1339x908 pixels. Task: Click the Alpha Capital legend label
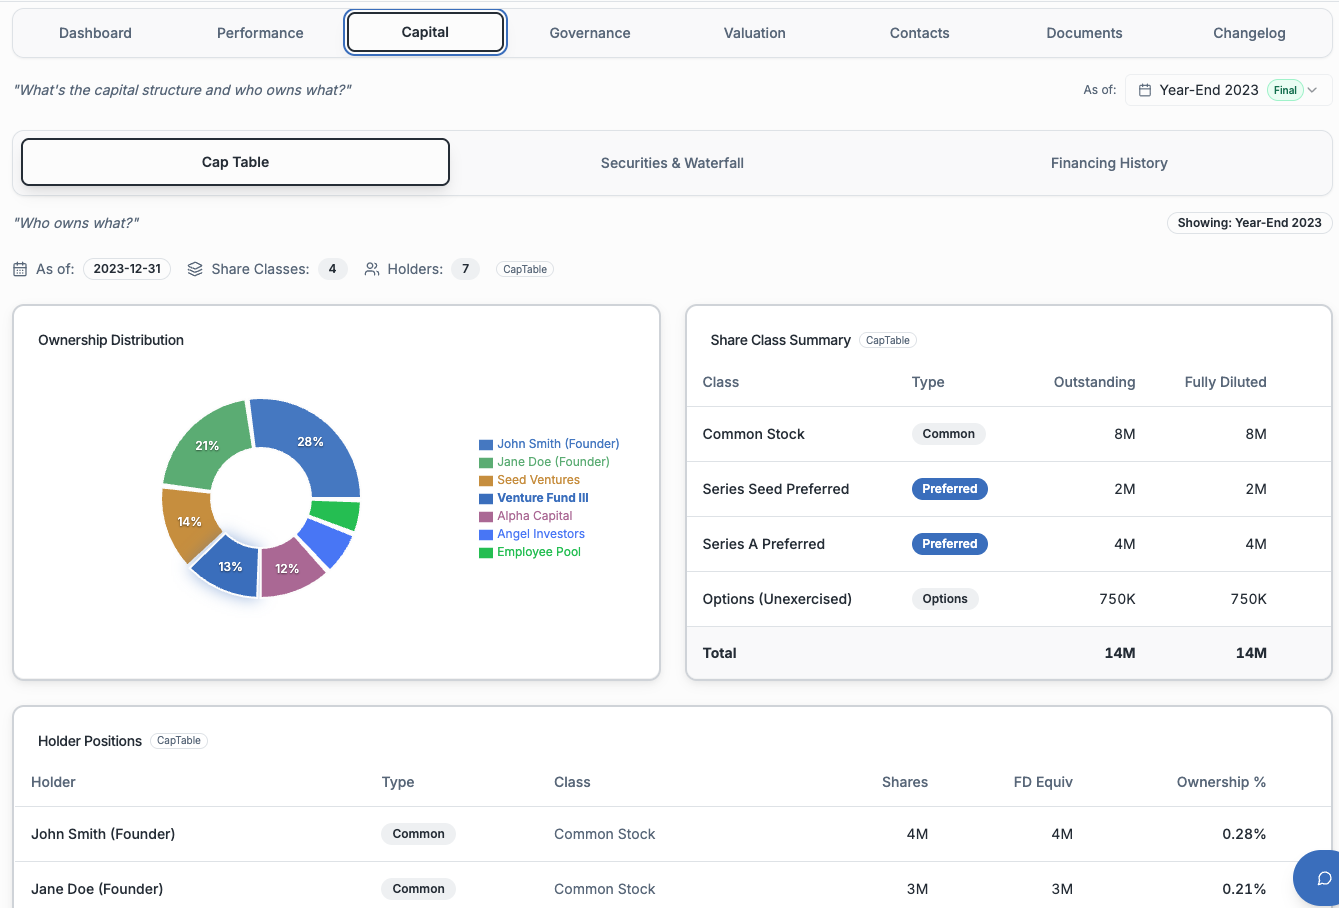[x=535, y=516]
